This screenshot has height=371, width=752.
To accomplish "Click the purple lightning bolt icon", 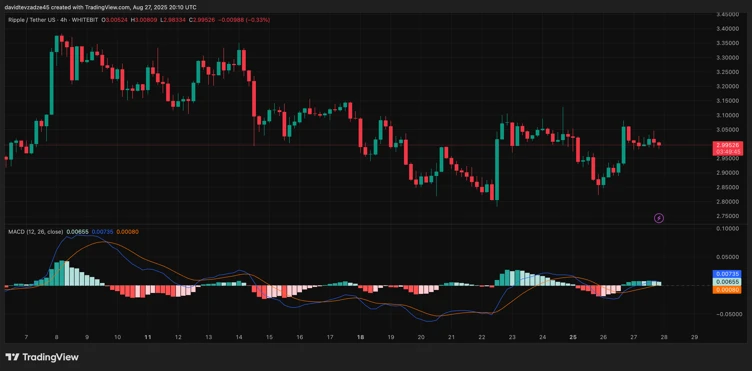I will pyautogui.click(x=659, y=218).
